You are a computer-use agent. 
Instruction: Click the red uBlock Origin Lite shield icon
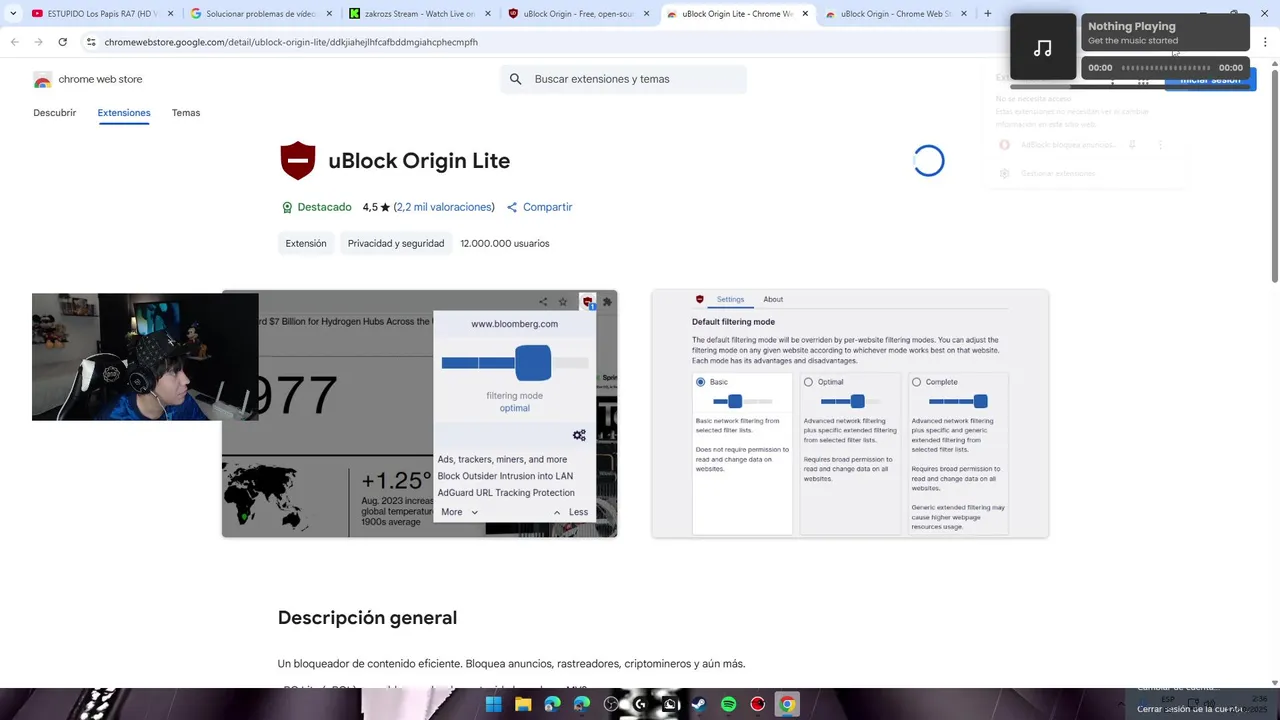(298, 161)
